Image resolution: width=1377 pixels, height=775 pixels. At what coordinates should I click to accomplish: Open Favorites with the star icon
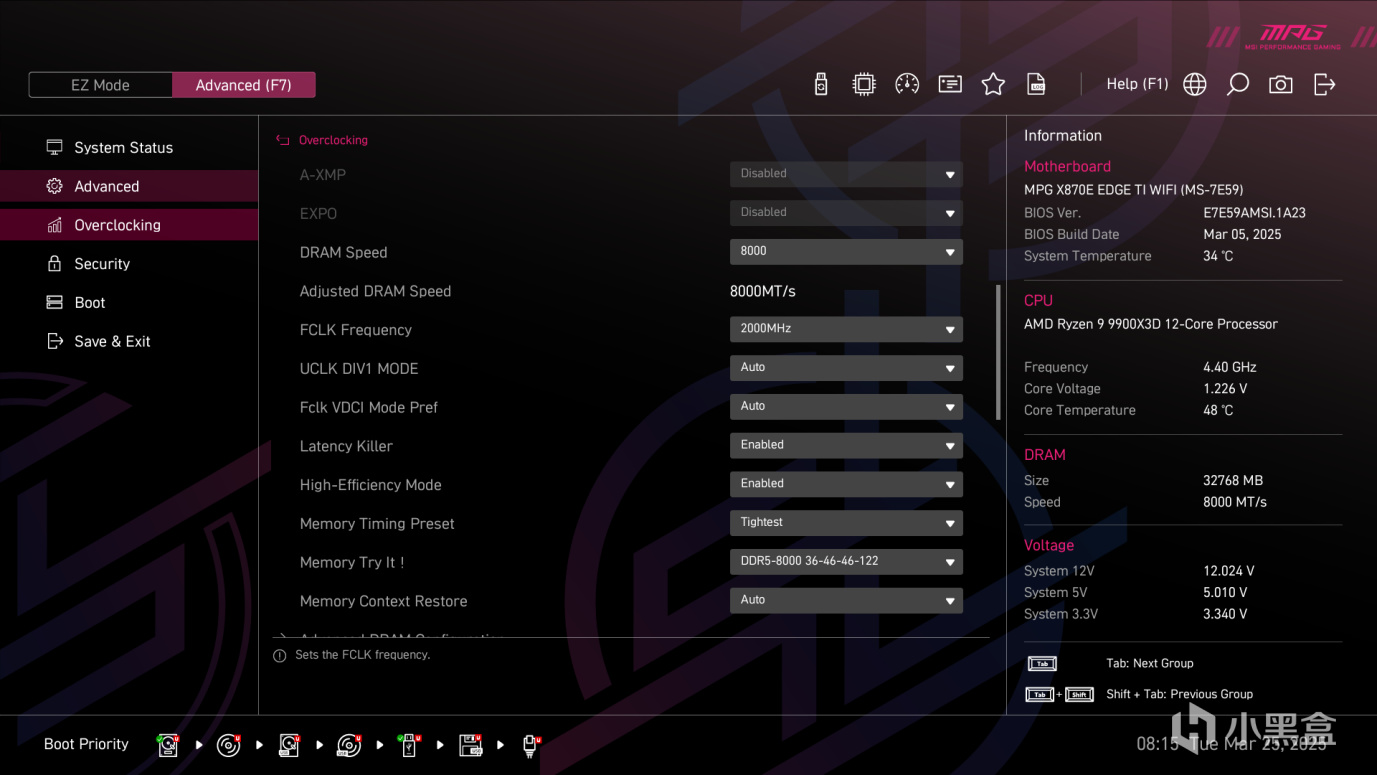tap(993, 85)
